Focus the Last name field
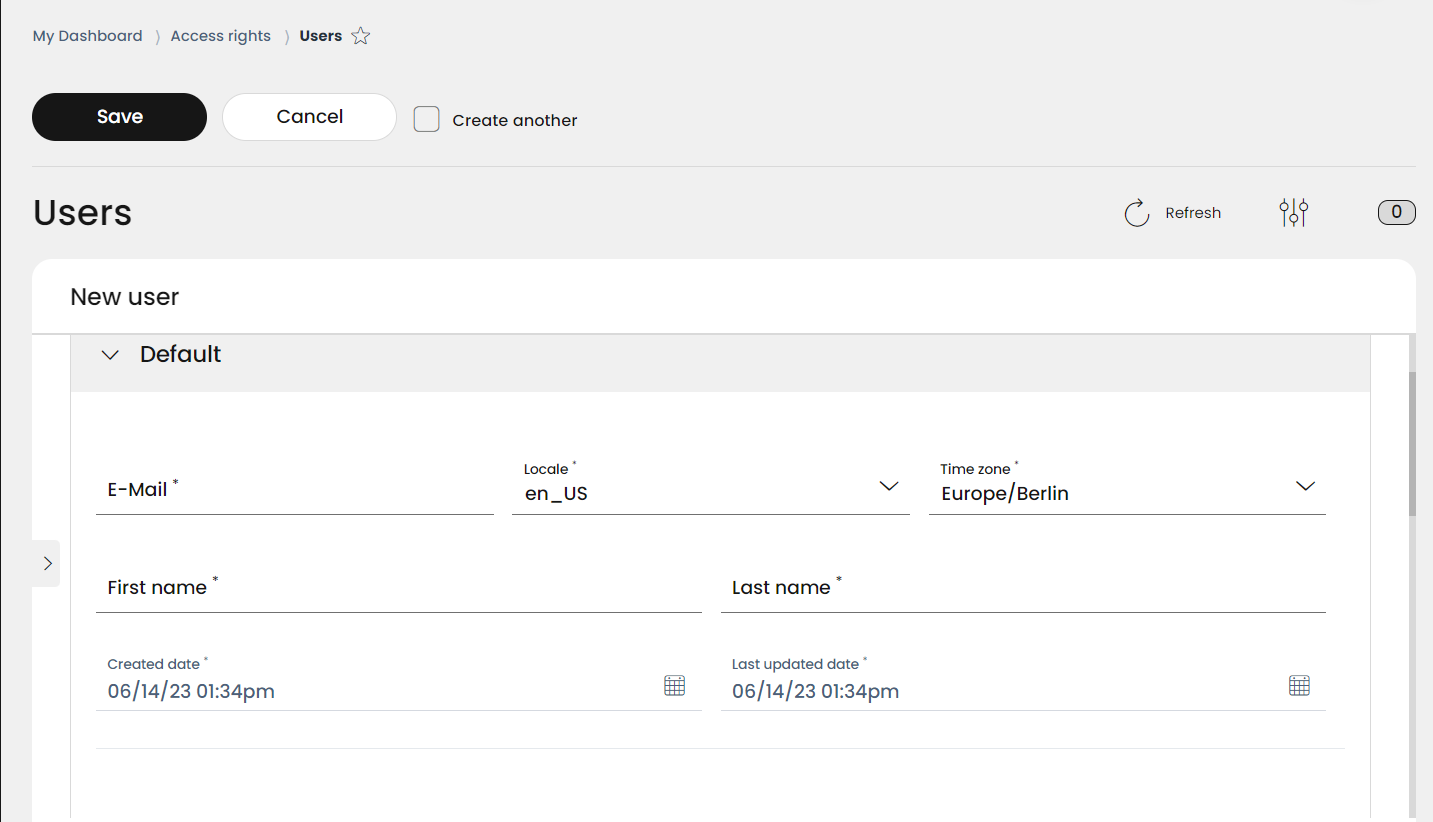The height and width of the screenshot is (822, 1433). click(x=1023, y=587)
